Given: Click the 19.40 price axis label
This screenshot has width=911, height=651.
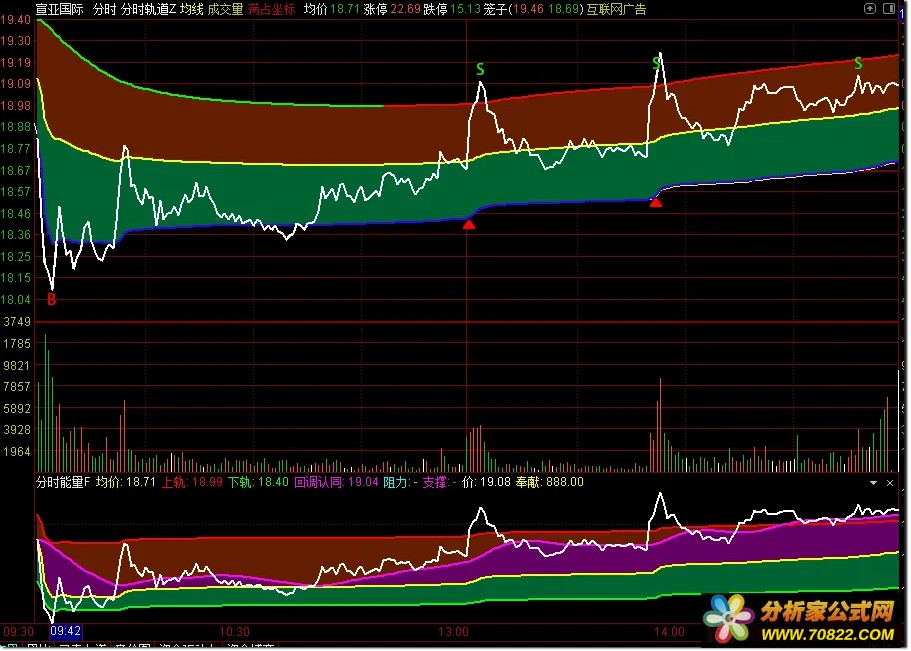Looking at the screenshot, I should (x=16, y=20).
